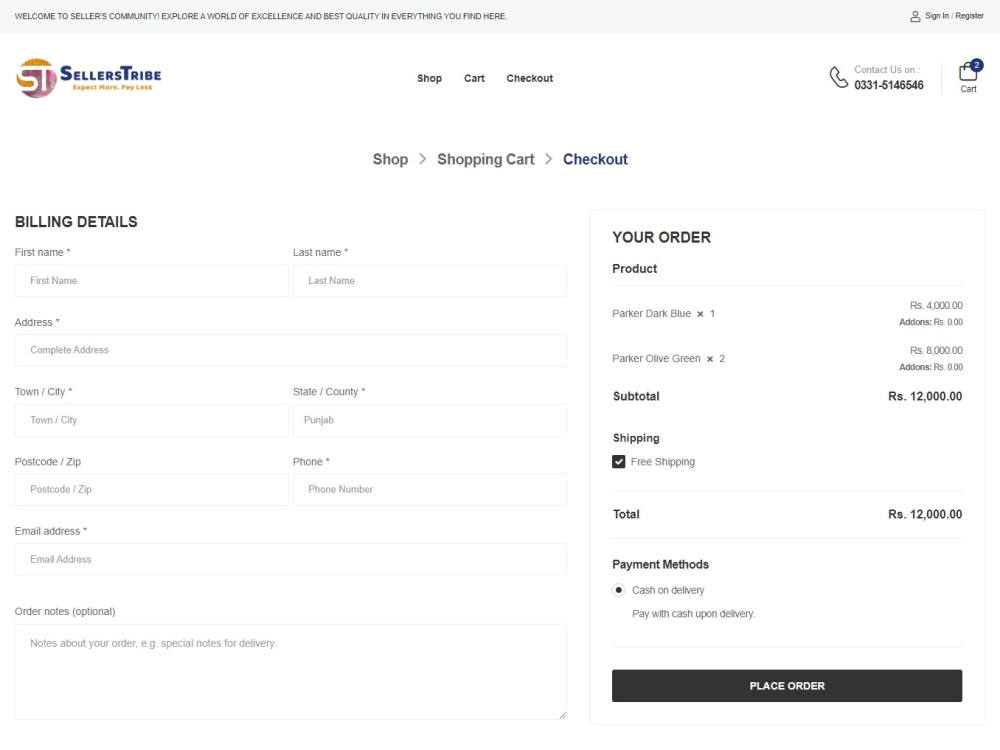
Task: Click the Subtotal Rs. 12,000.00 amount
Action: pyautogui.click(x=925, y=396)
